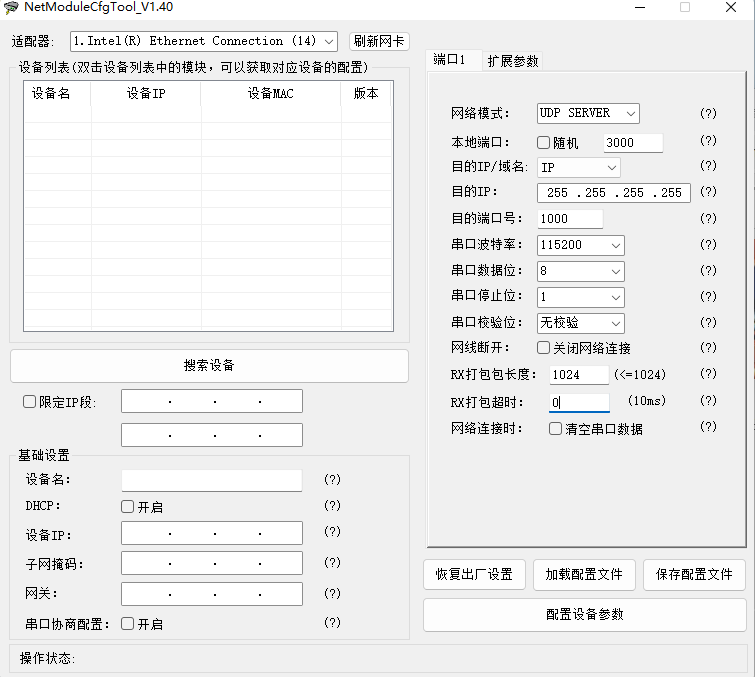
Task: Click the (?) help icon beside 目的IP
Action: click(x=708, y=192)
